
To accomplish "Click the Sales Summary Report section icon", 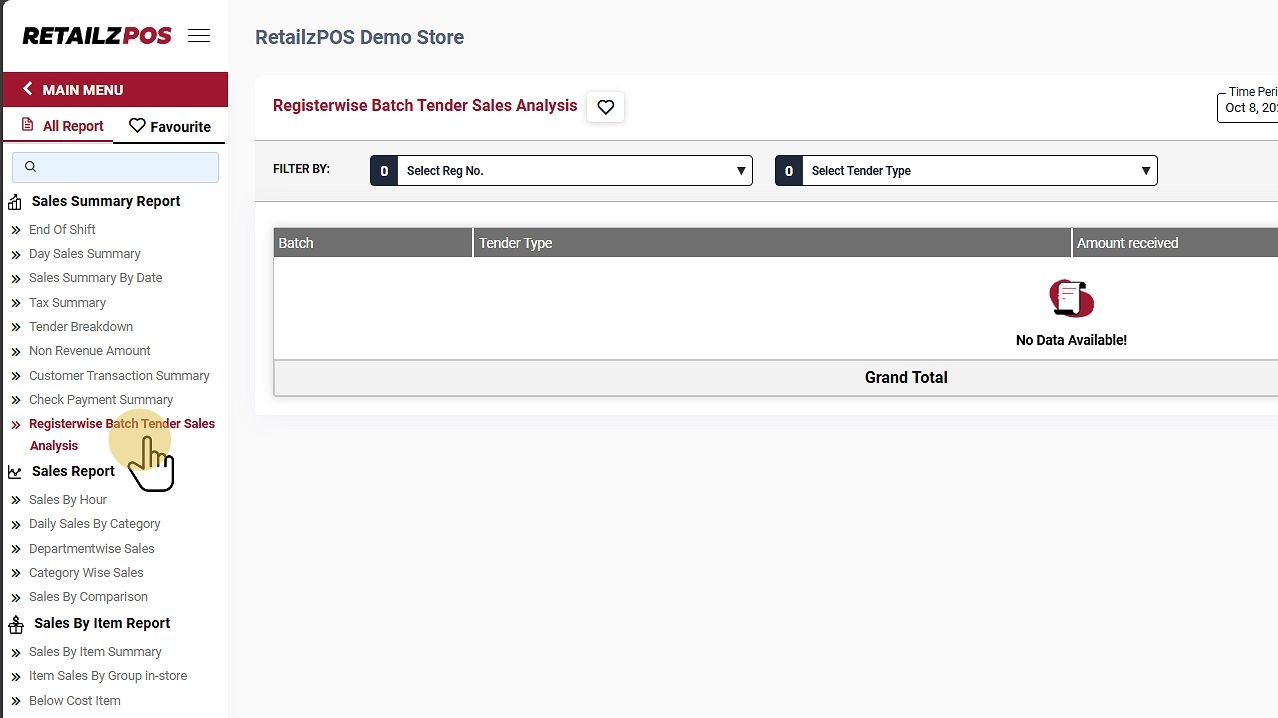I will coord(15,202).
